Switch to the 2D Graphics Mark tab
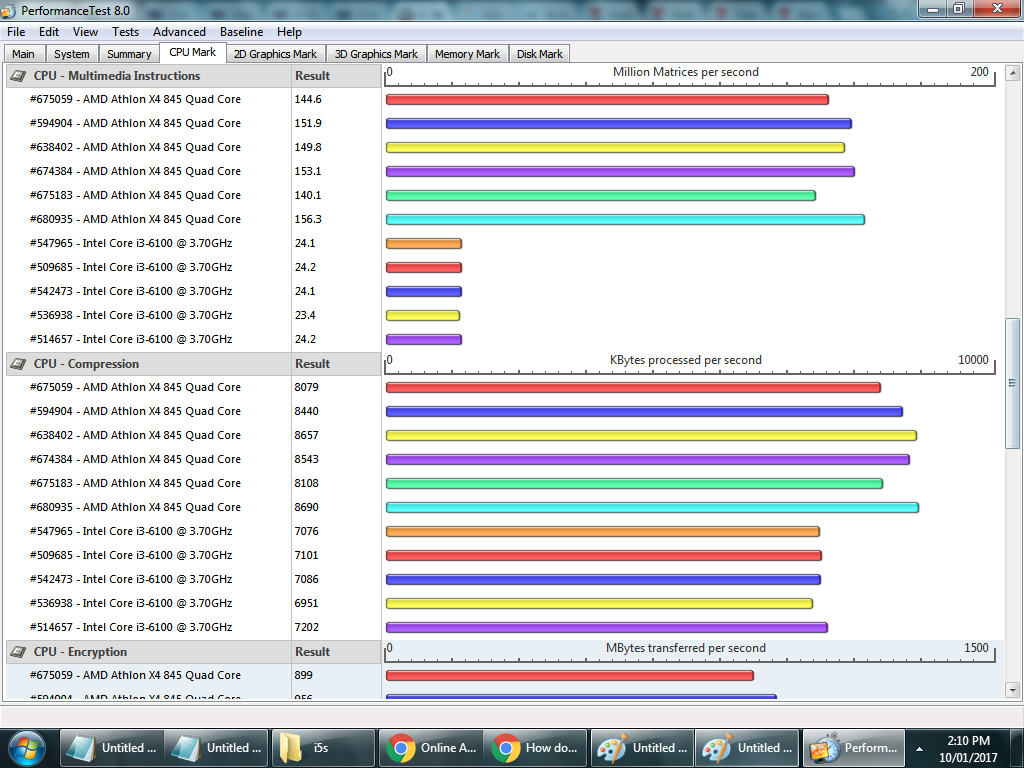This screenshot has width=1024, height=768. [275, 54]
